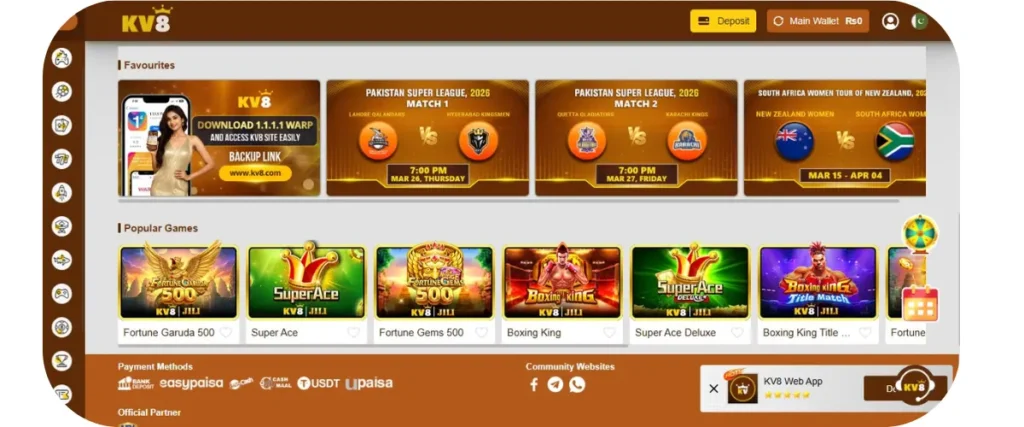
Task: Toggle heart on Super Ace game
Action: point(353,332)
